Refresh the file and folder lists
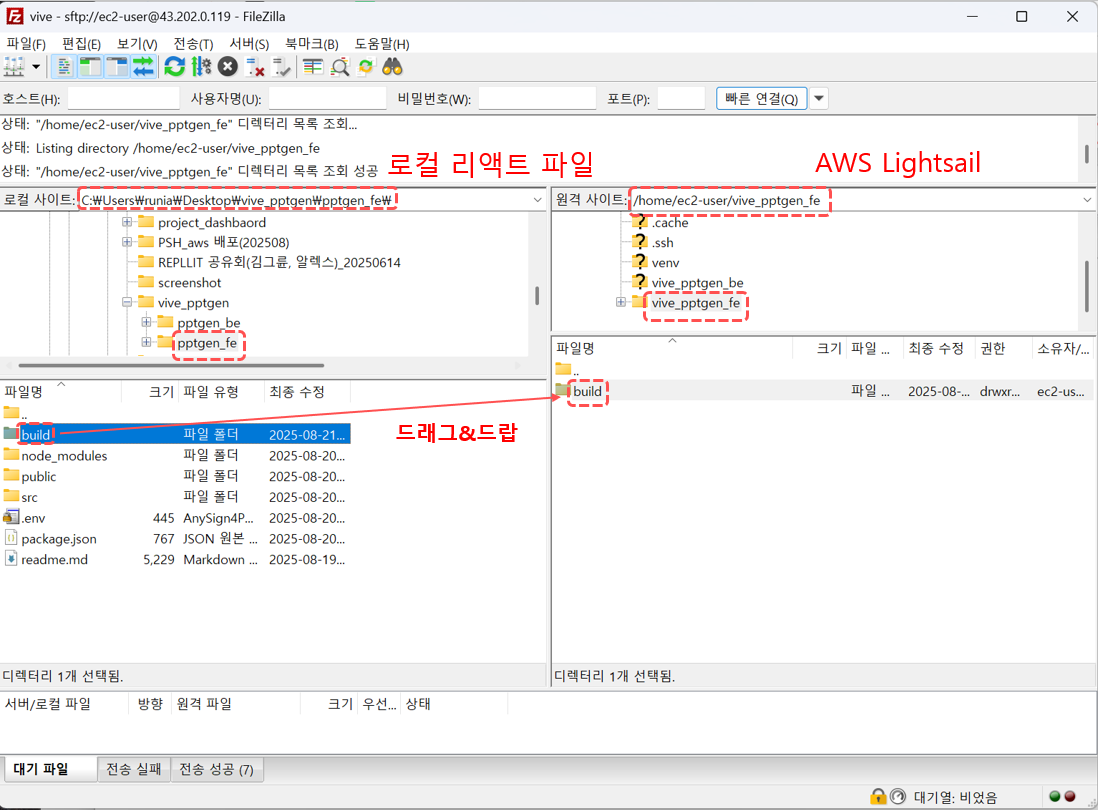The image size is (1098, 810). [x=174, y=67]
